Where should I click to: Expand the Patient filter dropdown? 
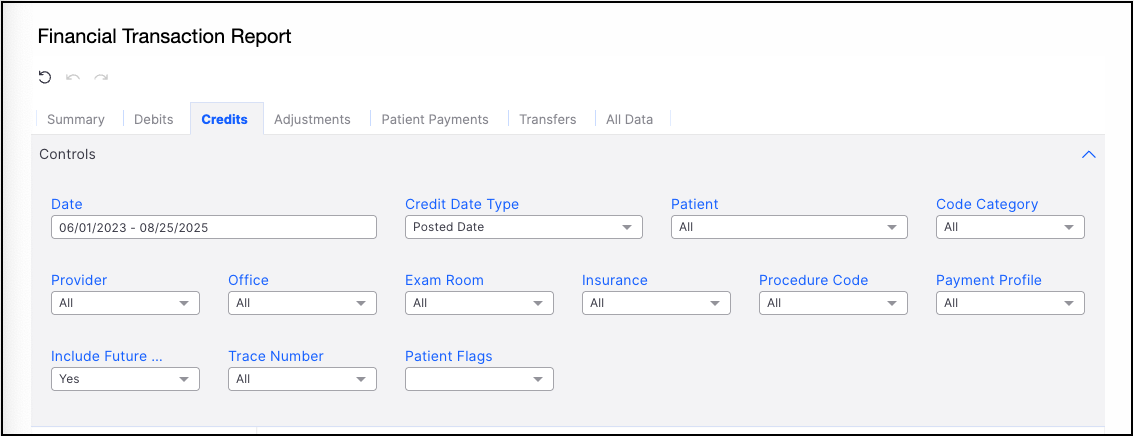point(789,227)
